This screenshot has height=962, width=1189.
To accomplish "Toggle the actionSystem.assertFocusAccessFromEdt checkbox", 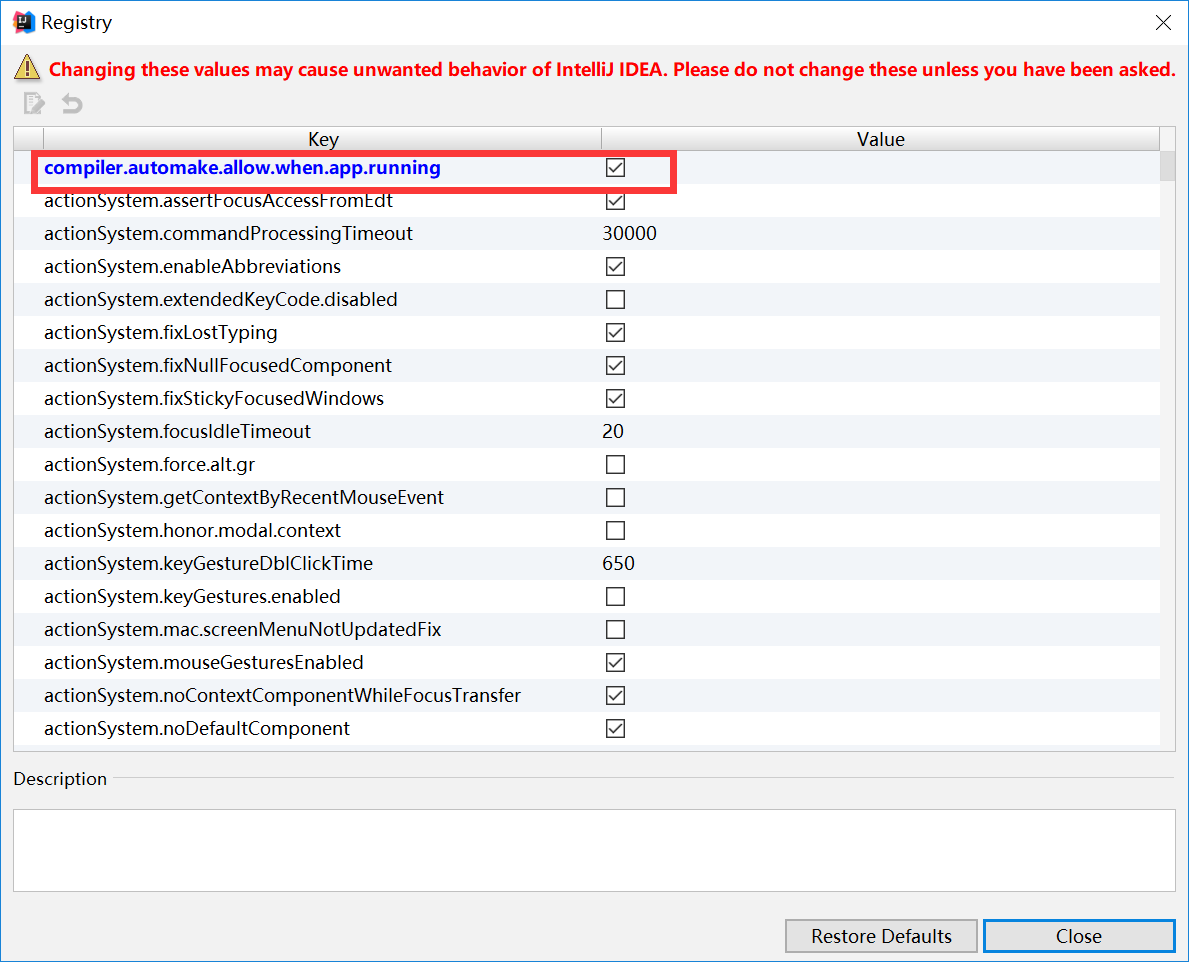I will pyautogui.click(x=616, y=201).
